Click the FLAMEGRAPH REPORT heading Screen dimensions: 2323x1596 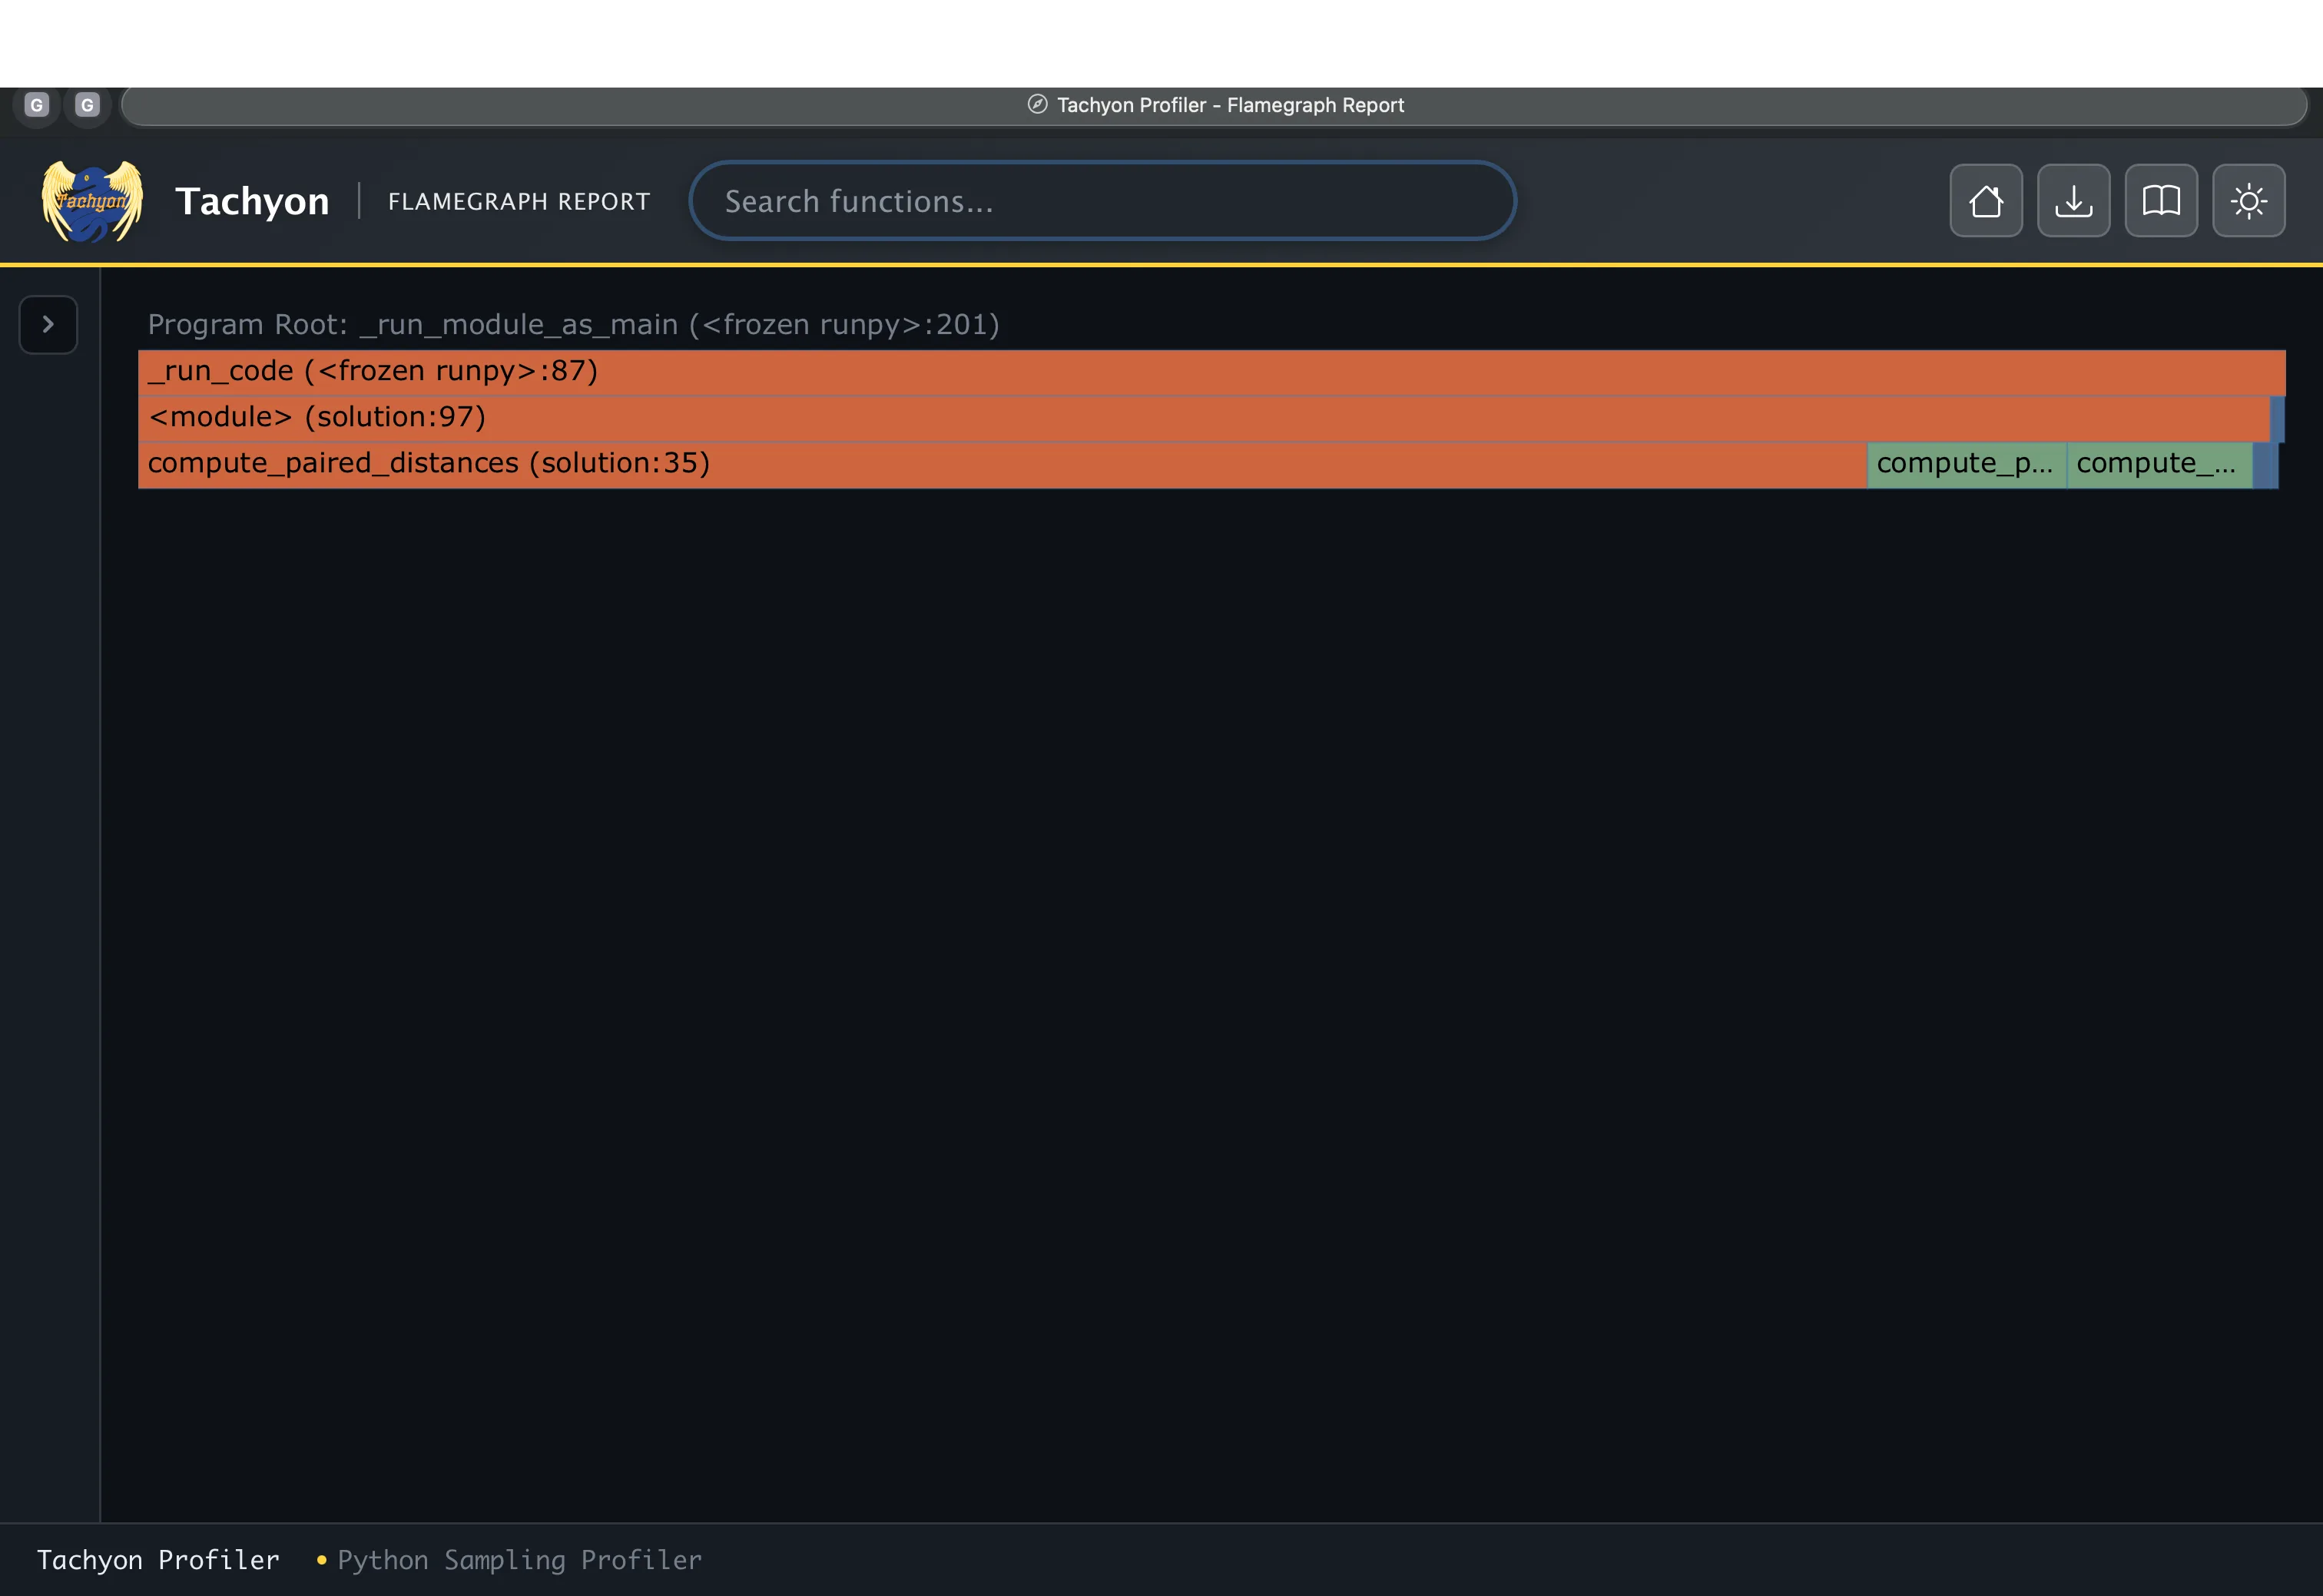[519, 202]
